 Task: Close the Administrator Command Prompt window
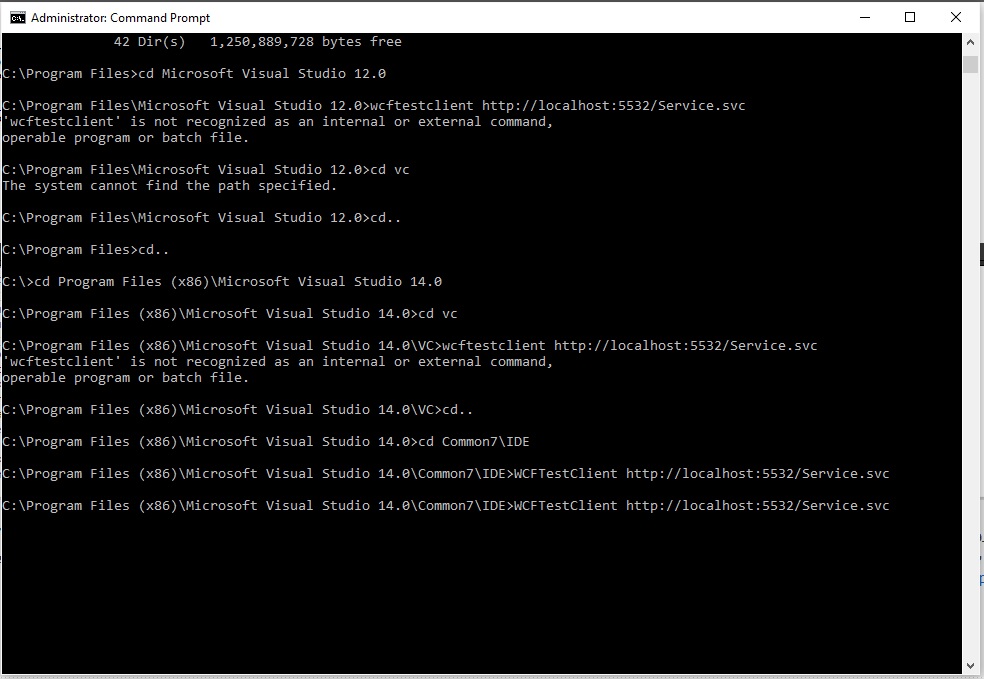(x=955, y=17)
